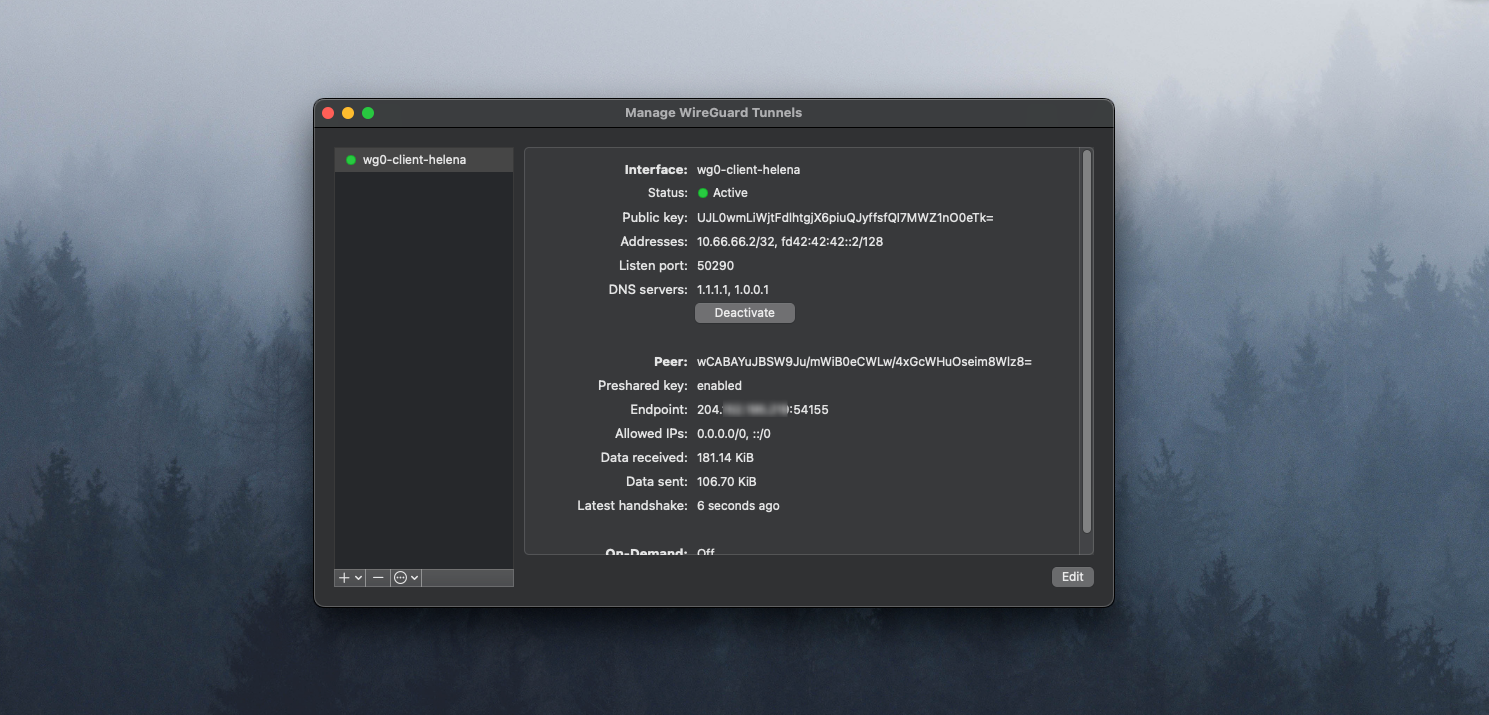The width and height of the screenshot is (1489, 715).
Task: Click the green Active status indicator
Action: click(703, 193)
